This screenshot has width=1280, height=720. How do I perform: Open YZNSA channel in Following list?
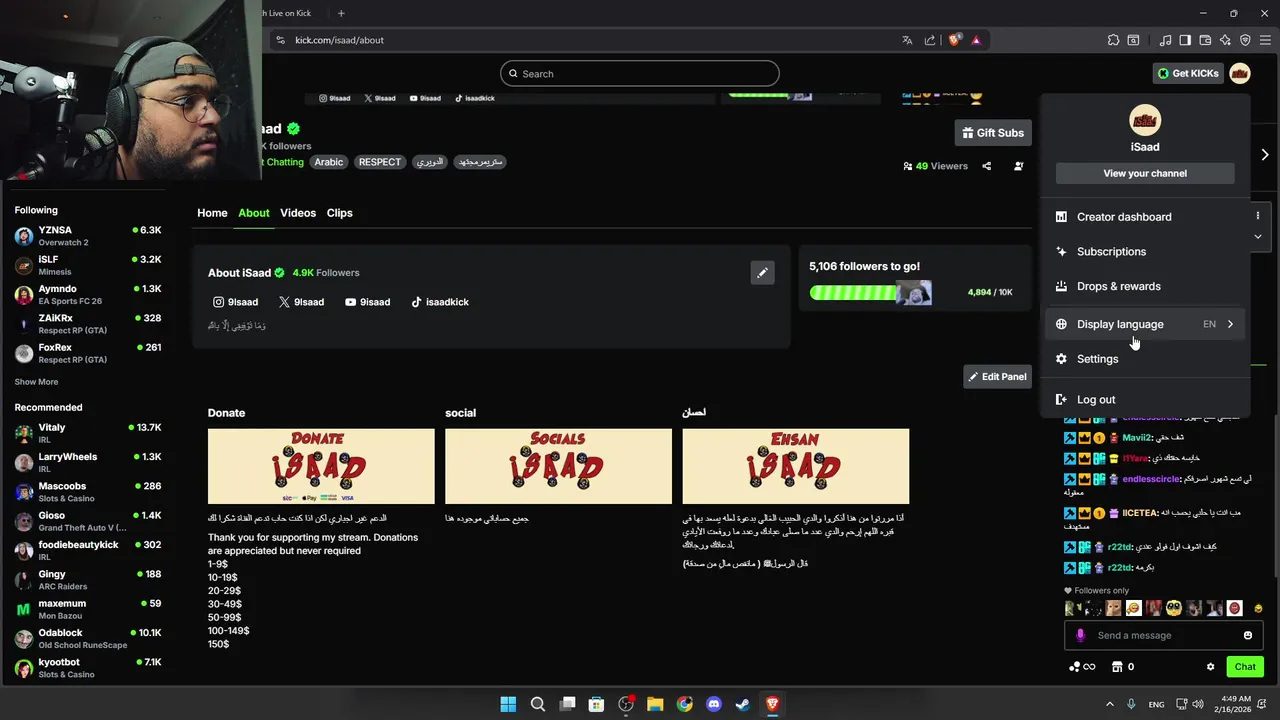pyautogui.click(x=88, y=236)
